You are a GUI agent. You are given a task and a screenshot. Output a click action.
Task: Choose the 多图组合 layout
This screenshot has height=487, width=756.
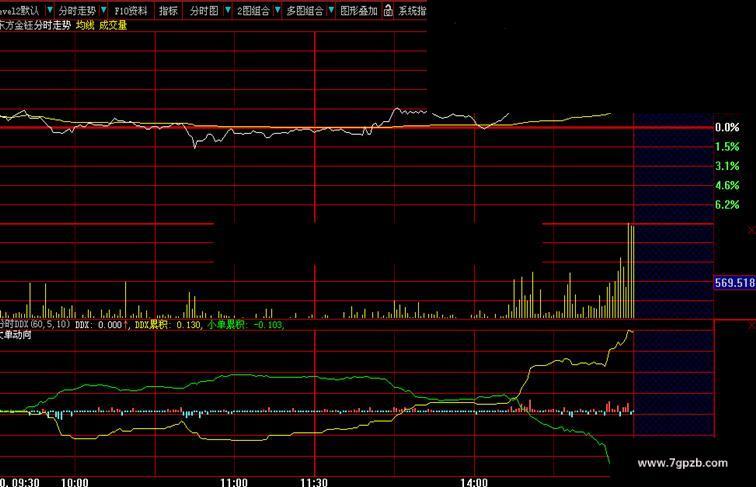tap(305, 11)
